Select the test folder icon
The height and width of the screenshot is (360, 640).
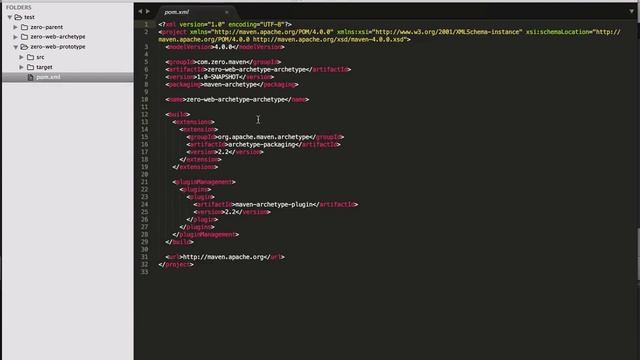pyautogui.click(x=18, y=17)
